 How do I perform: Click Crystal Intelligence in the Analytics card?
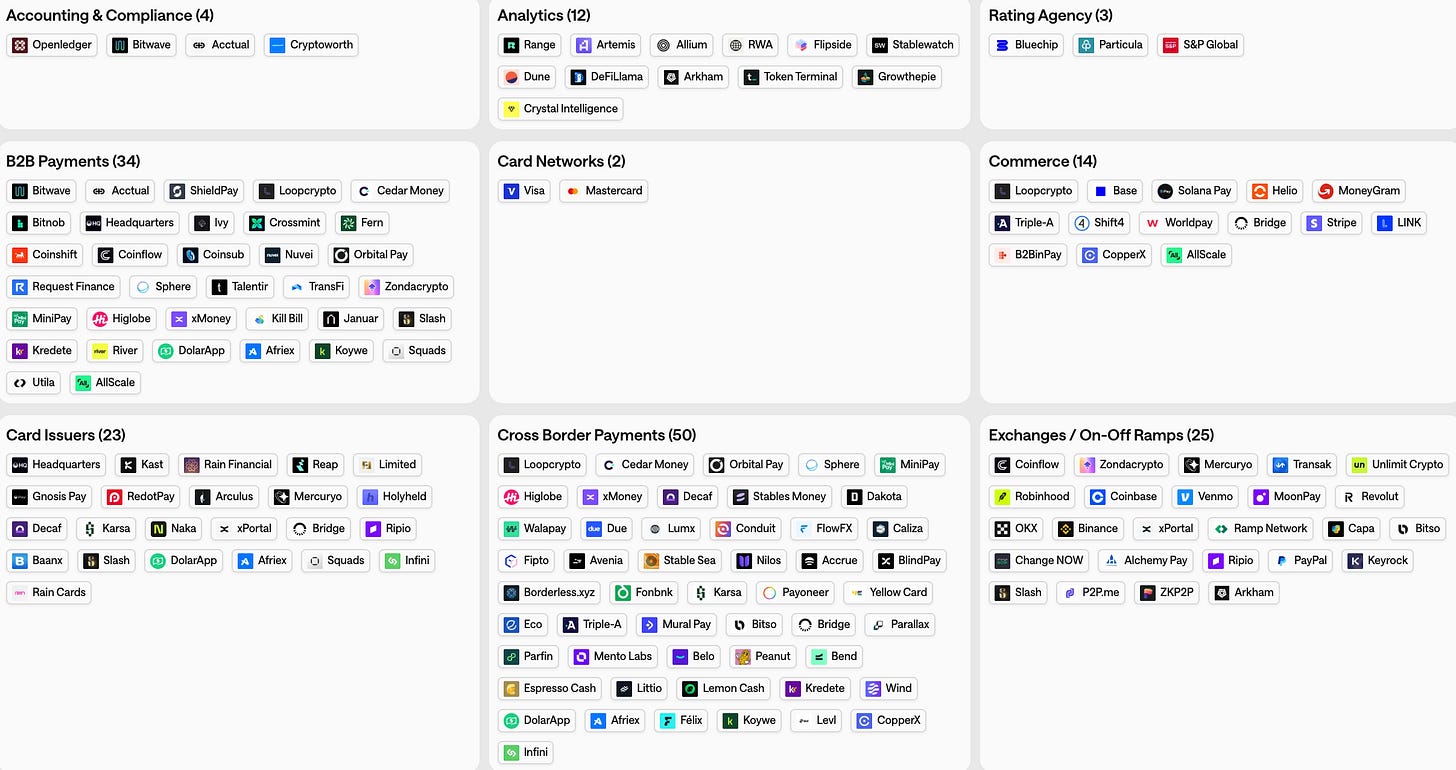560,110
